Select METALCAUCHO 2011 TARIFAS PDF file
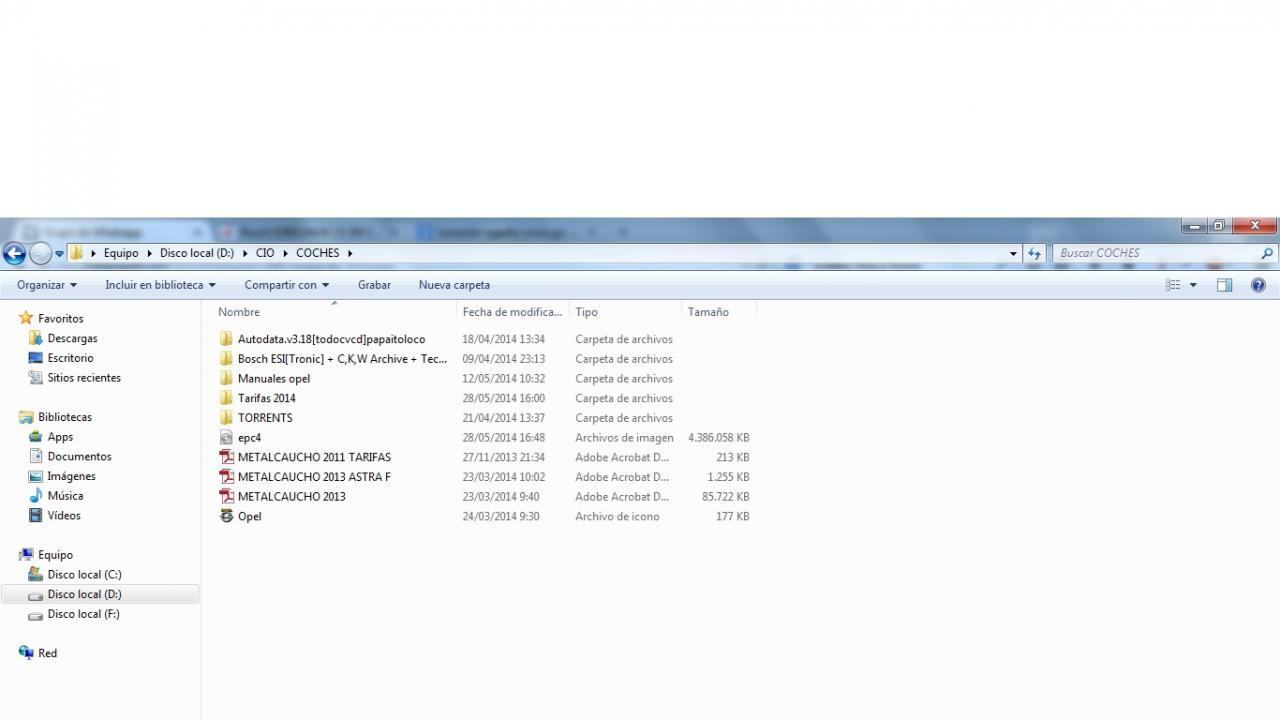The height and width of the screenshot is (720, 1280). [x=313, y=457]
